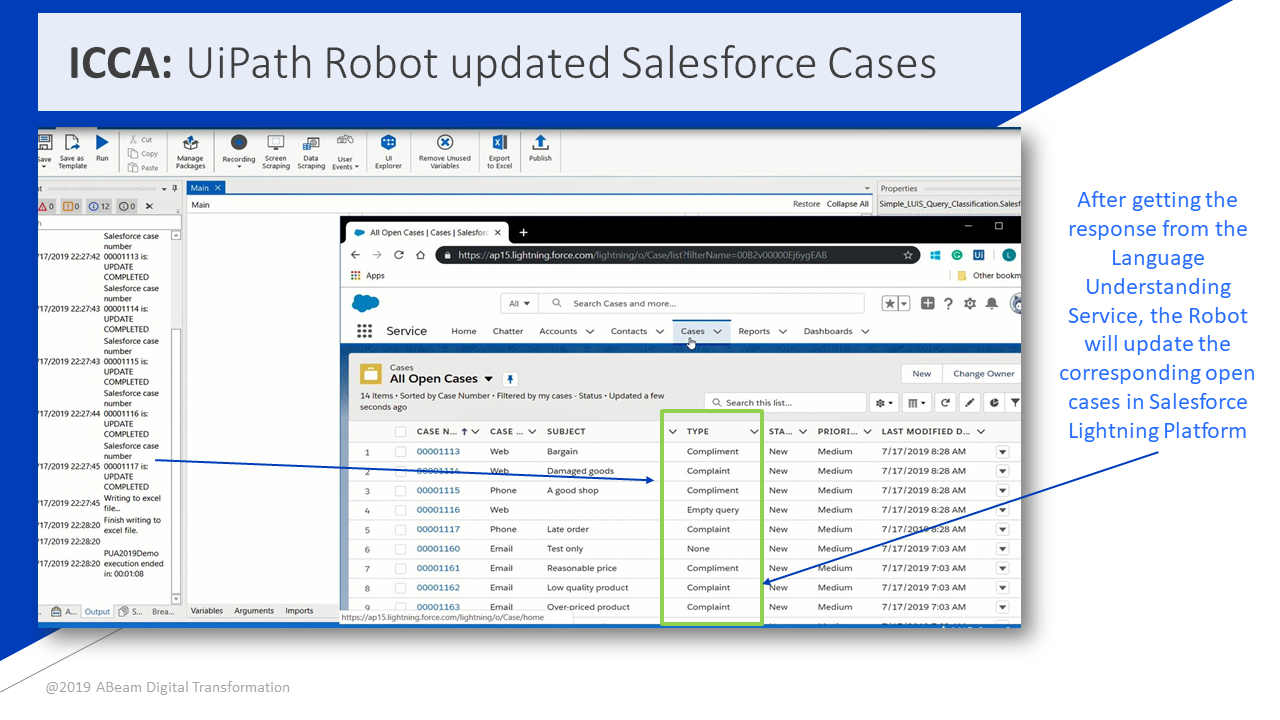Open List View Controls gear menu

pos(885,402)
